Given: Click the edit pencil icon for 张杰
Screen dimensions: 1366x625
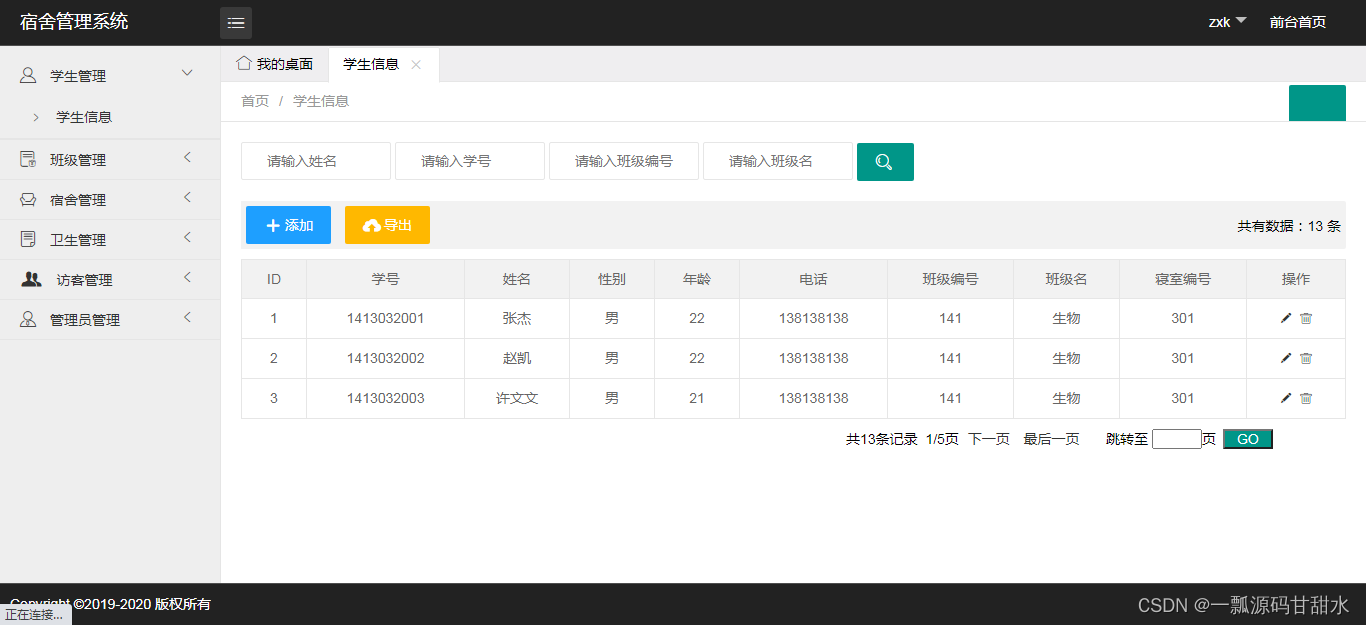Looking at the screenshot, I should (1285, 318).
